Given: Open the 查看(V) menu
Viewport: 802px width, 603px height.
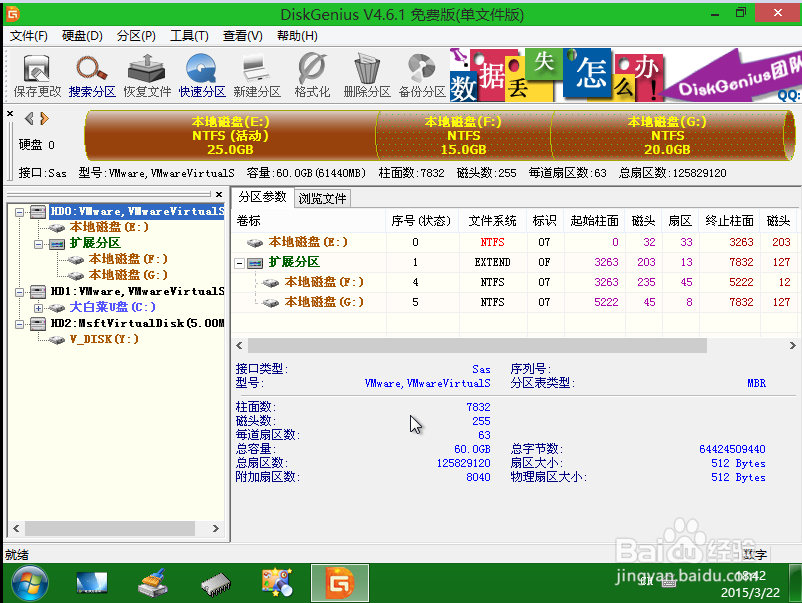Looking at the screenshot, I should click(x=242, y=36).
